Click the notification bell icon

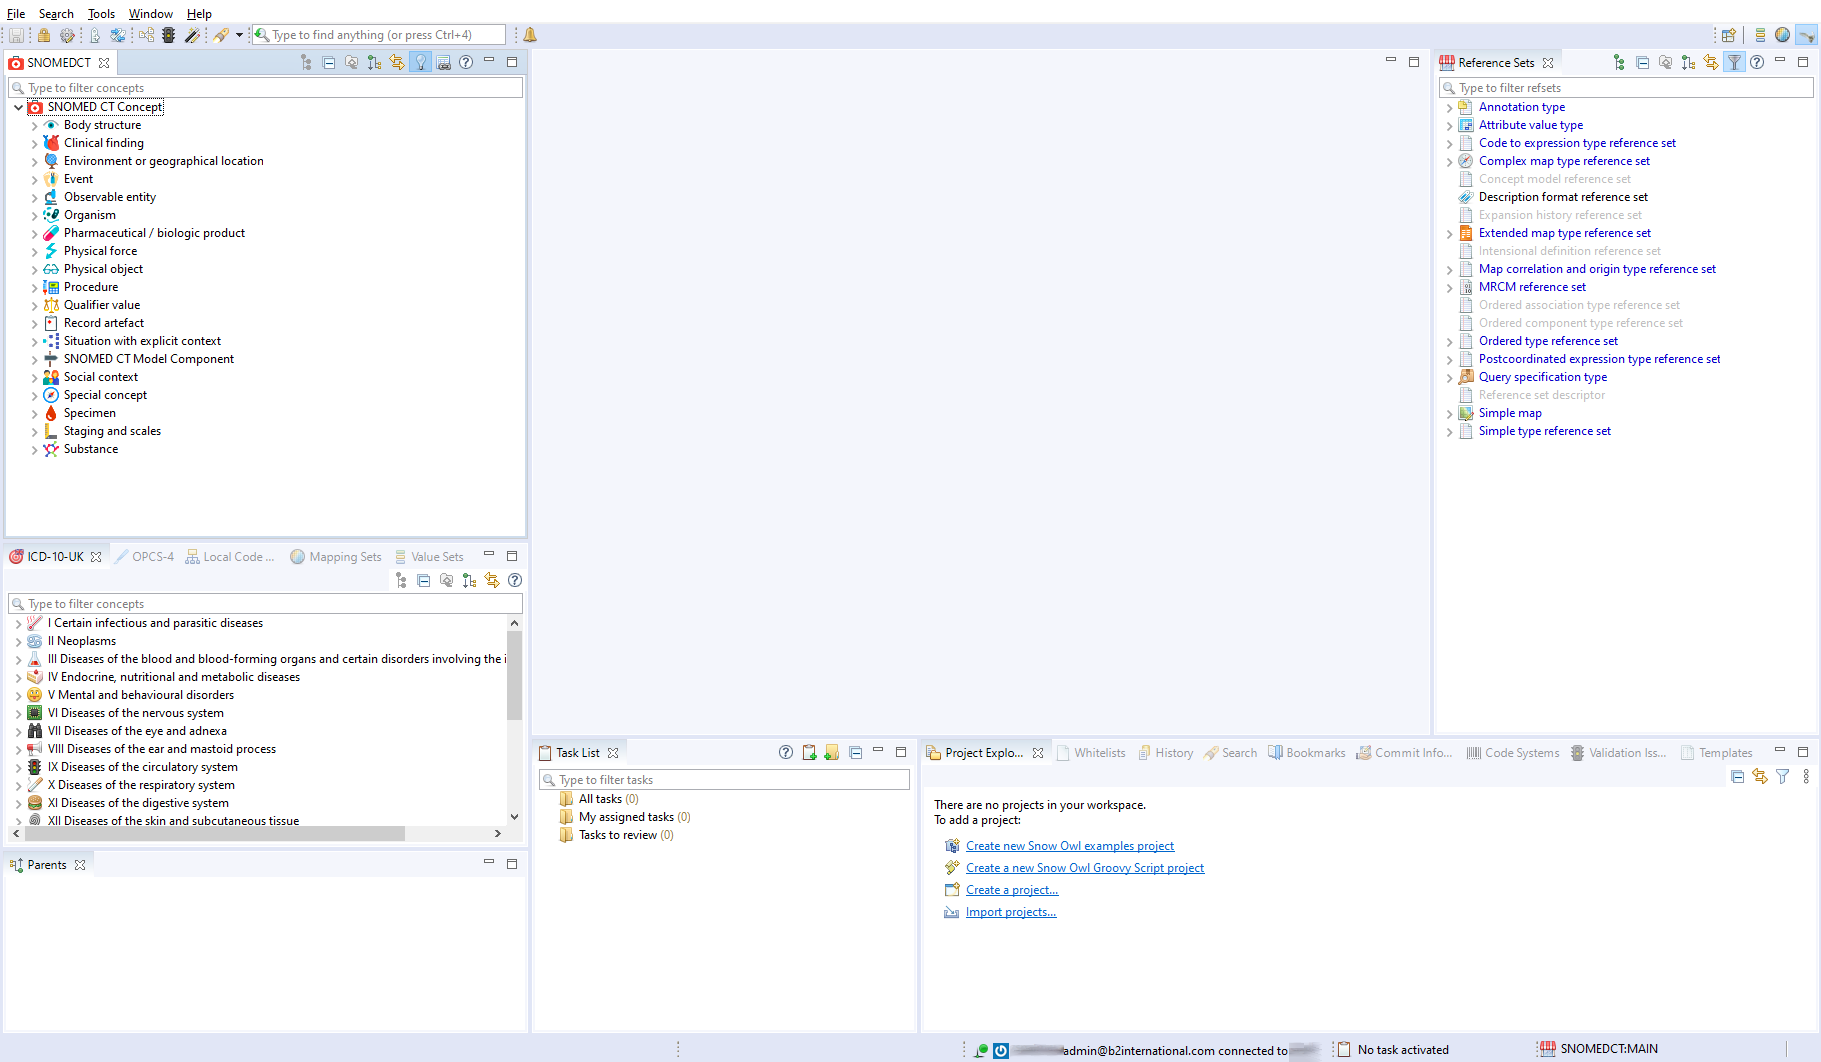coord(530,35)
